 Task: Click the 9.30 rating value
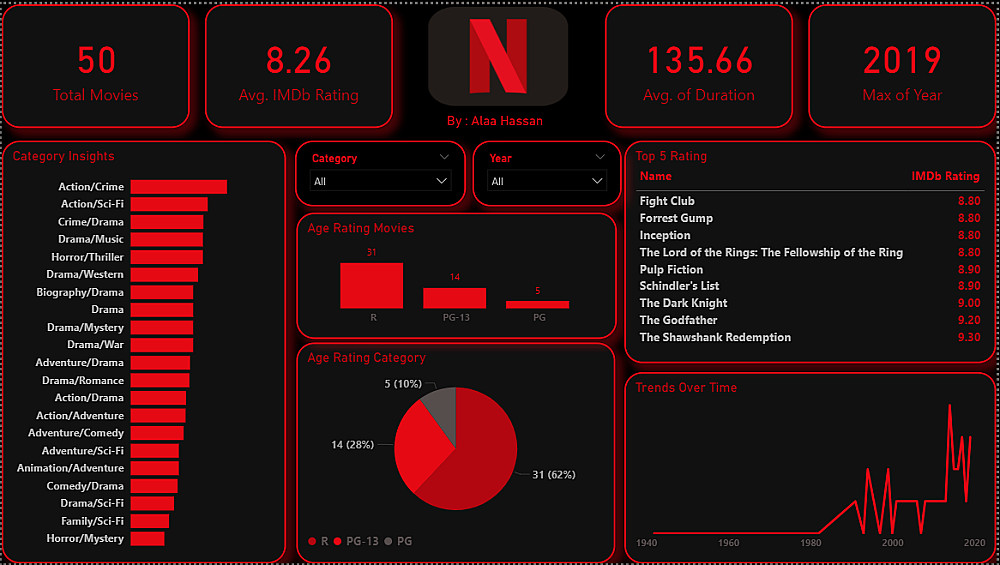[969, 337]
